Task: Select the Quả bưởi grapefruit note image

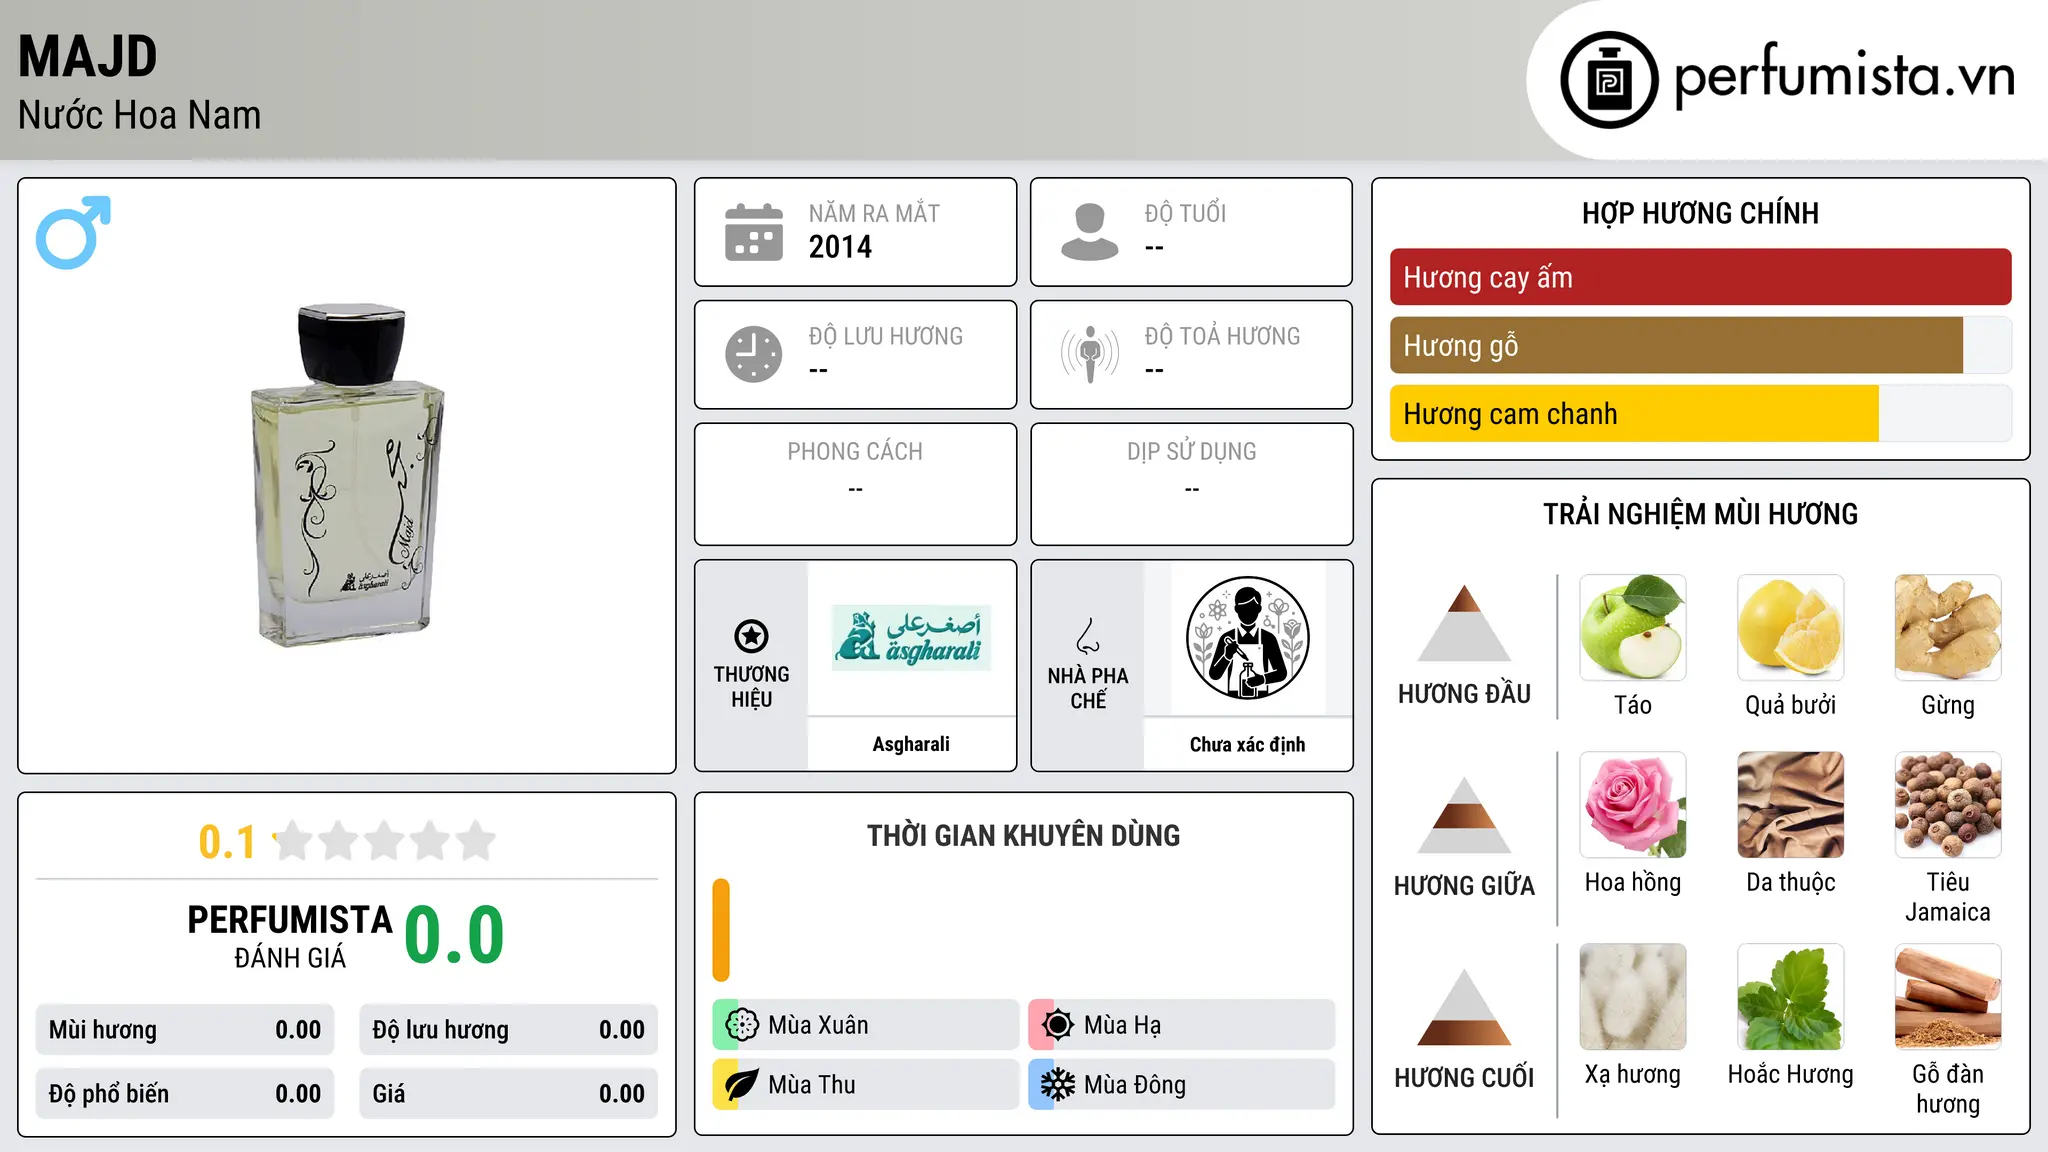Action: point(1790,628)
